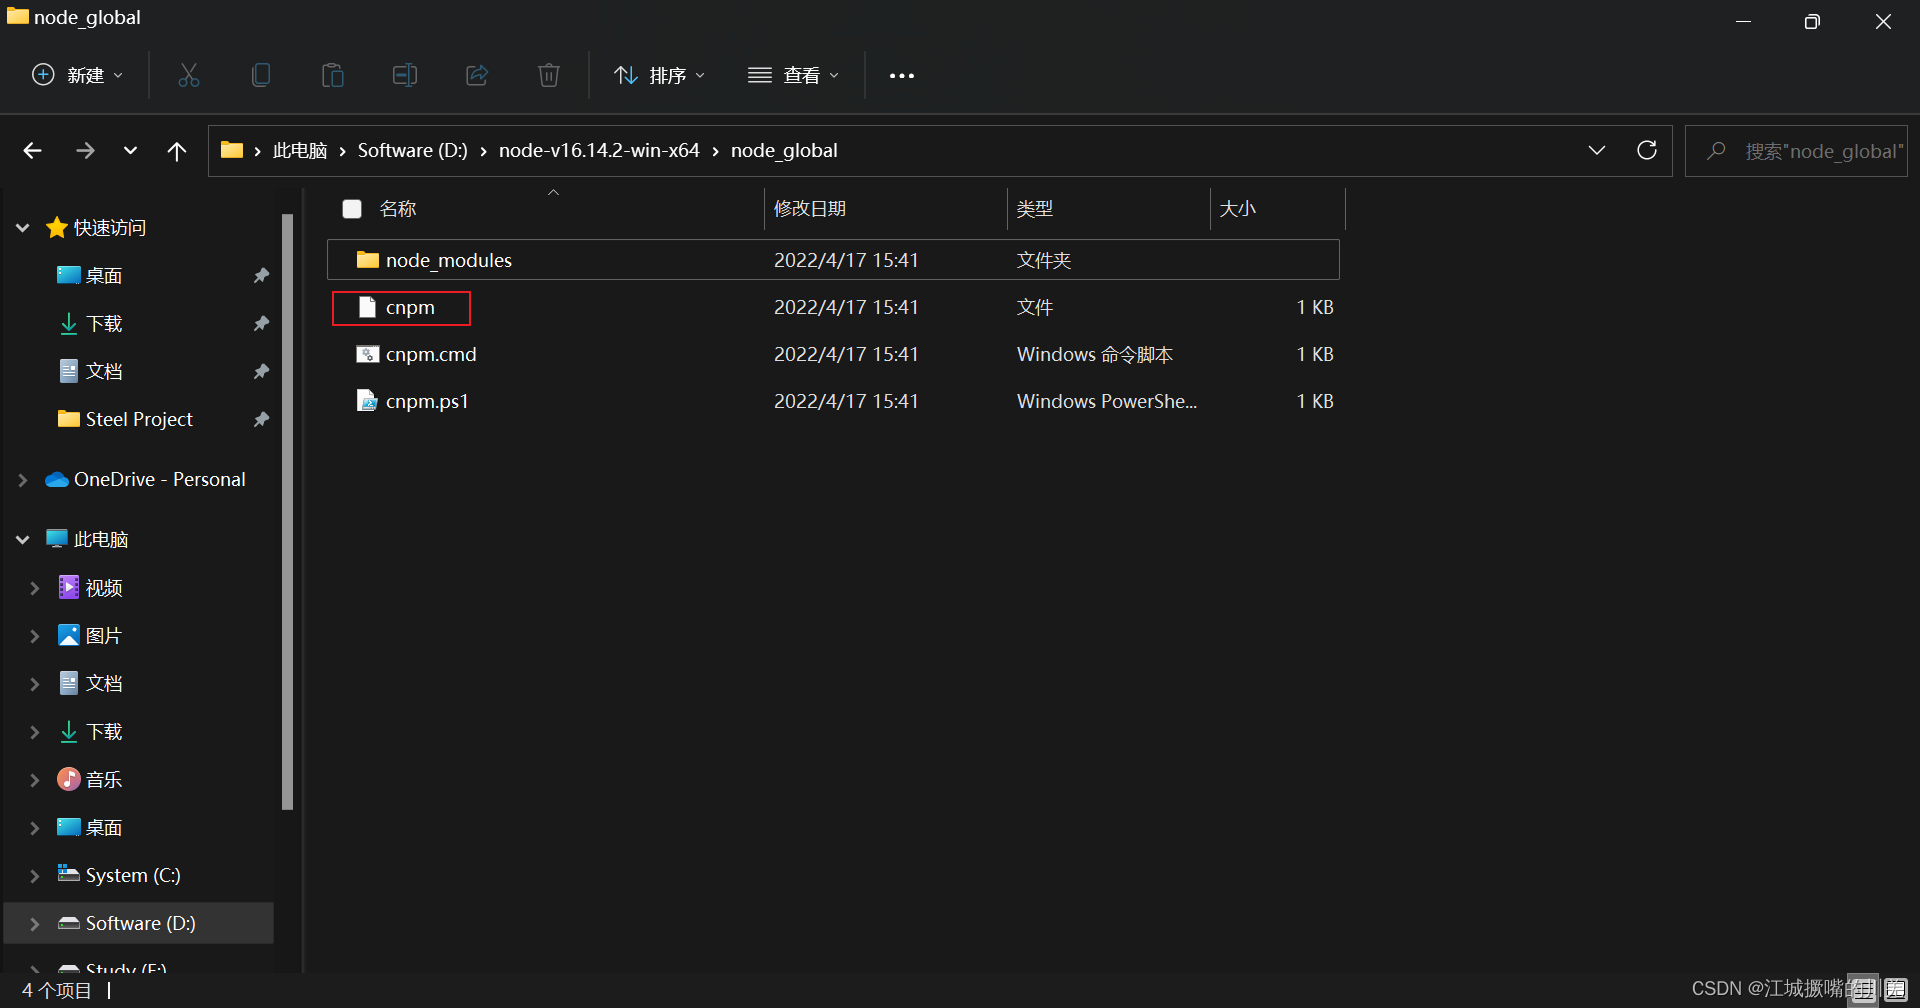Open 下载 under quick access
1920x1008 pixels.
[104, 324]
